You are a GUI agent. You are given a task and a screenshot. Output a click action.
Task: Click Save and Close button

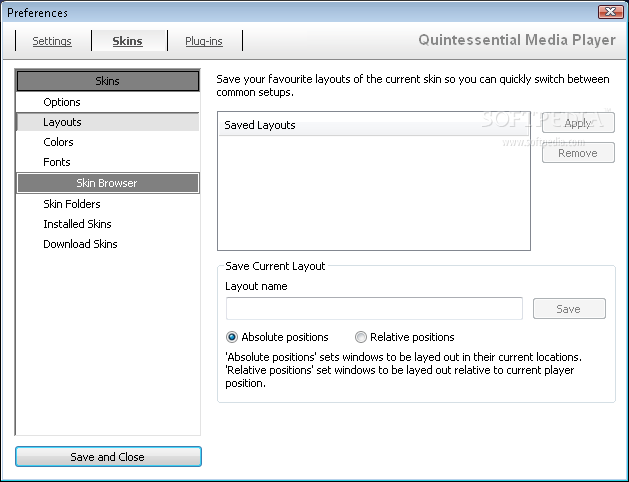pos(108,457)
